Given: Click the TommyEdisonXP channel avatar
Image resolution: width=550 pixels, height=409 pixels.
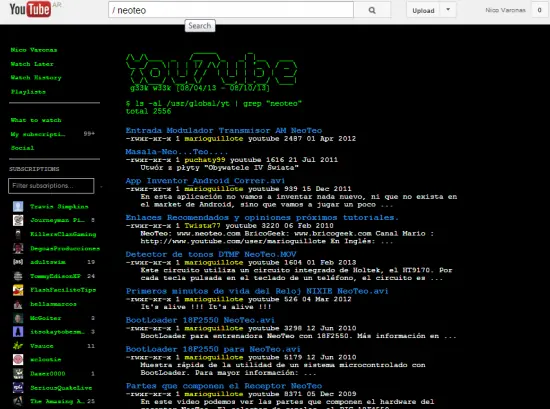Looking at the screenshot, I should click(18, 276).
